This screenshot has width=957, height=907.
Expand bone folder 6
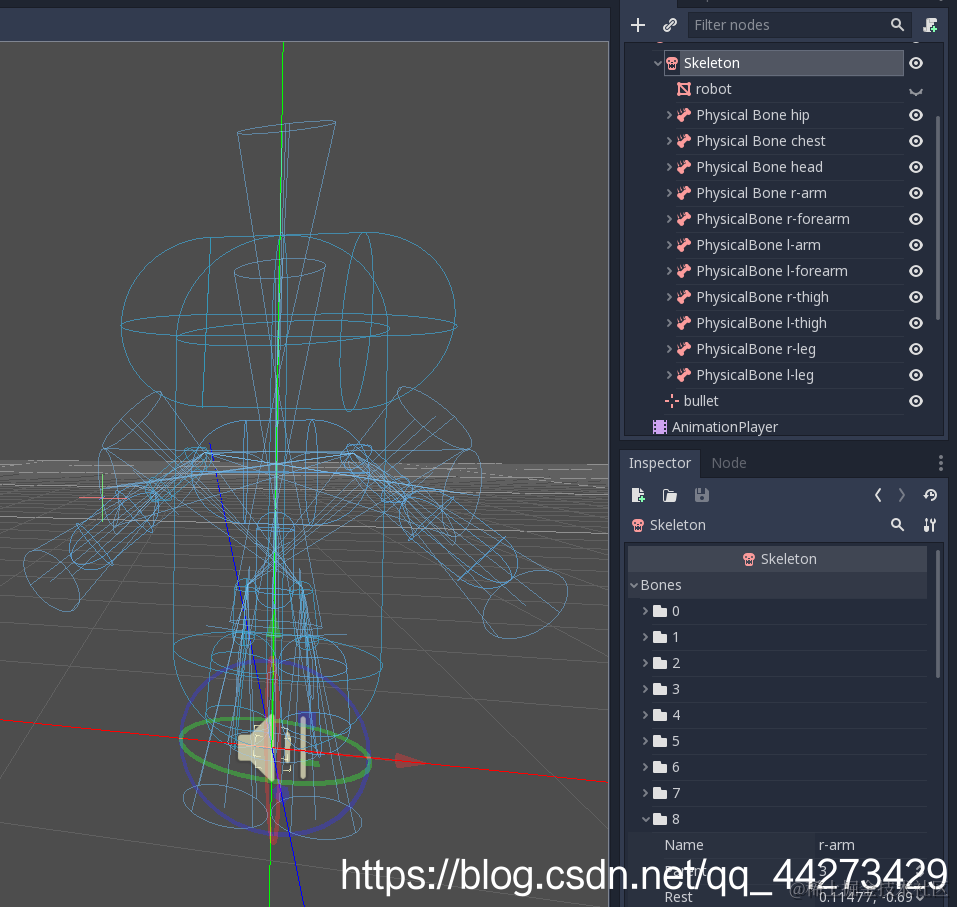[x=645, y=767]
